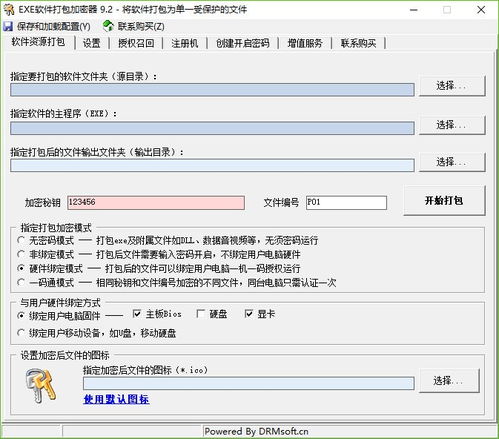
Task: Click 选择 button for icon file
Action: 449,380
